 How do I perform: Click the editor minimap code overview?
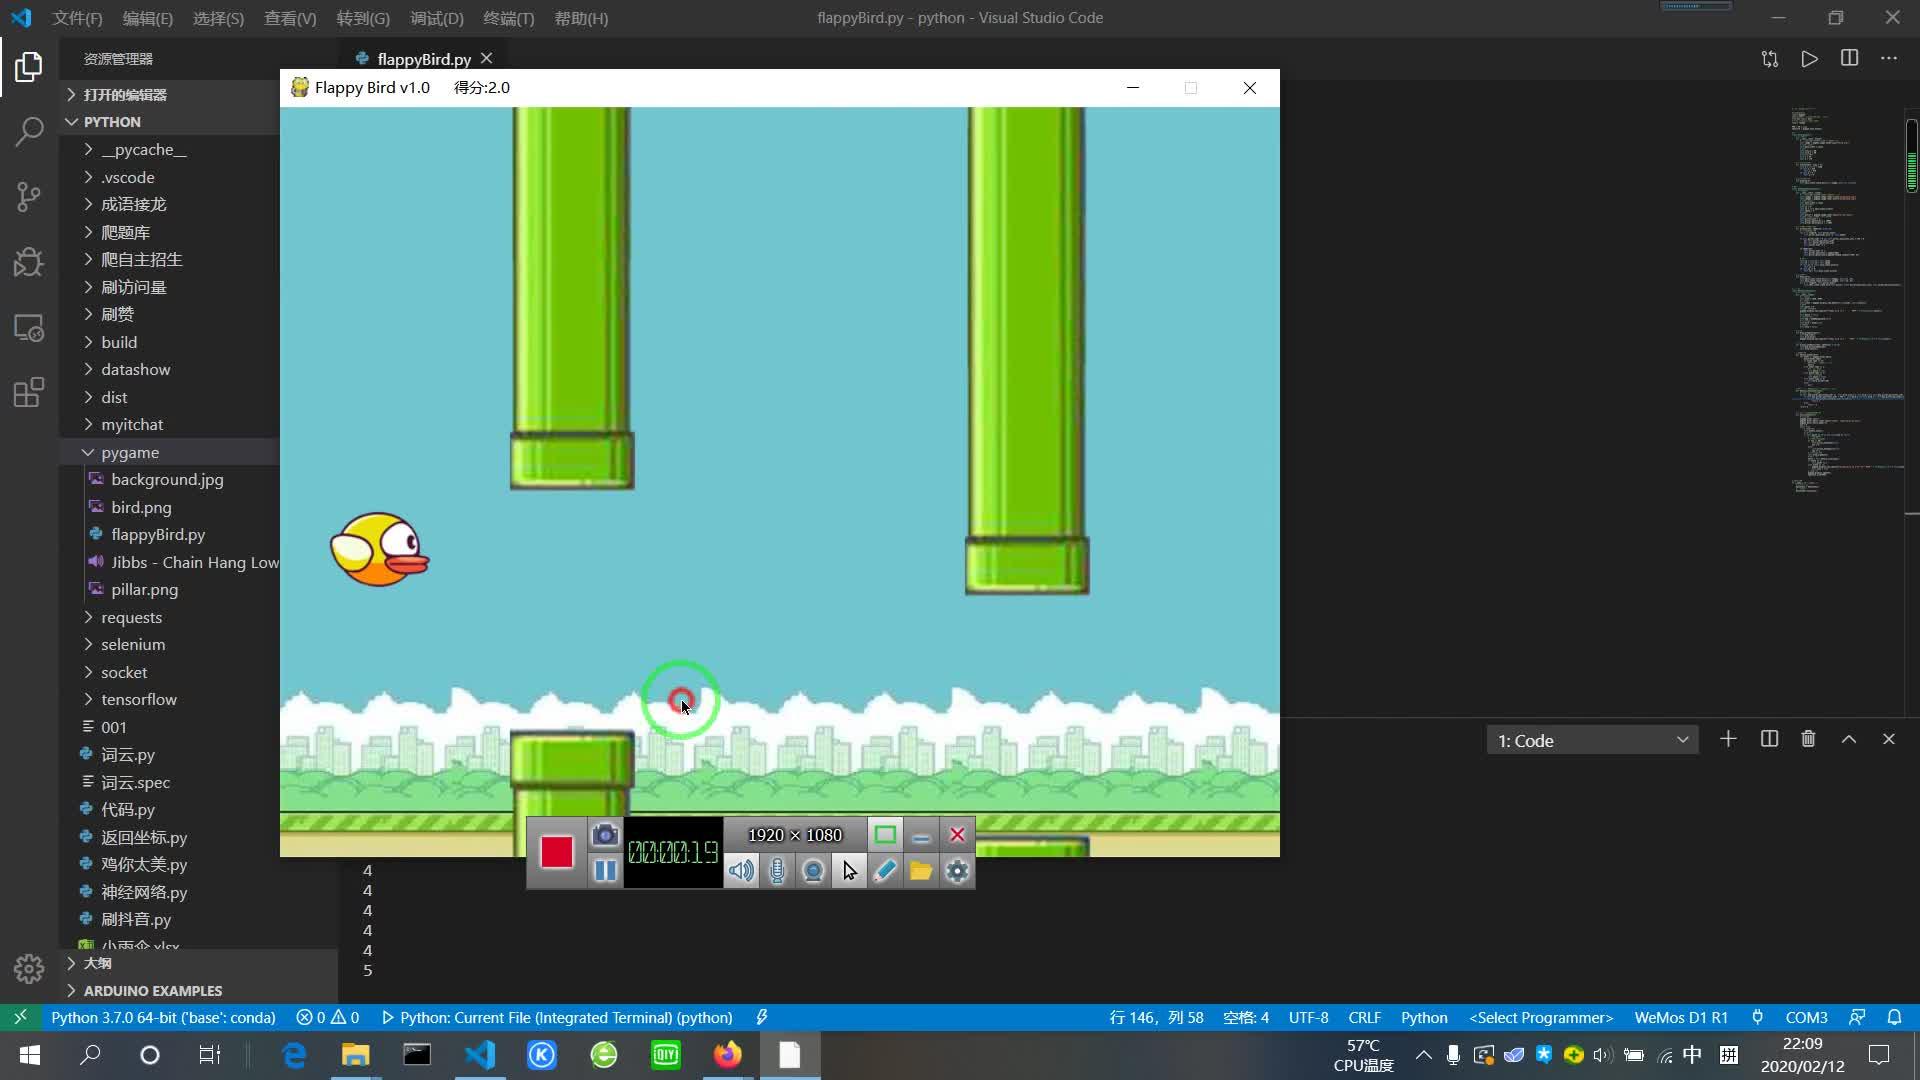pyautogui.click(x=1848, y=300)
